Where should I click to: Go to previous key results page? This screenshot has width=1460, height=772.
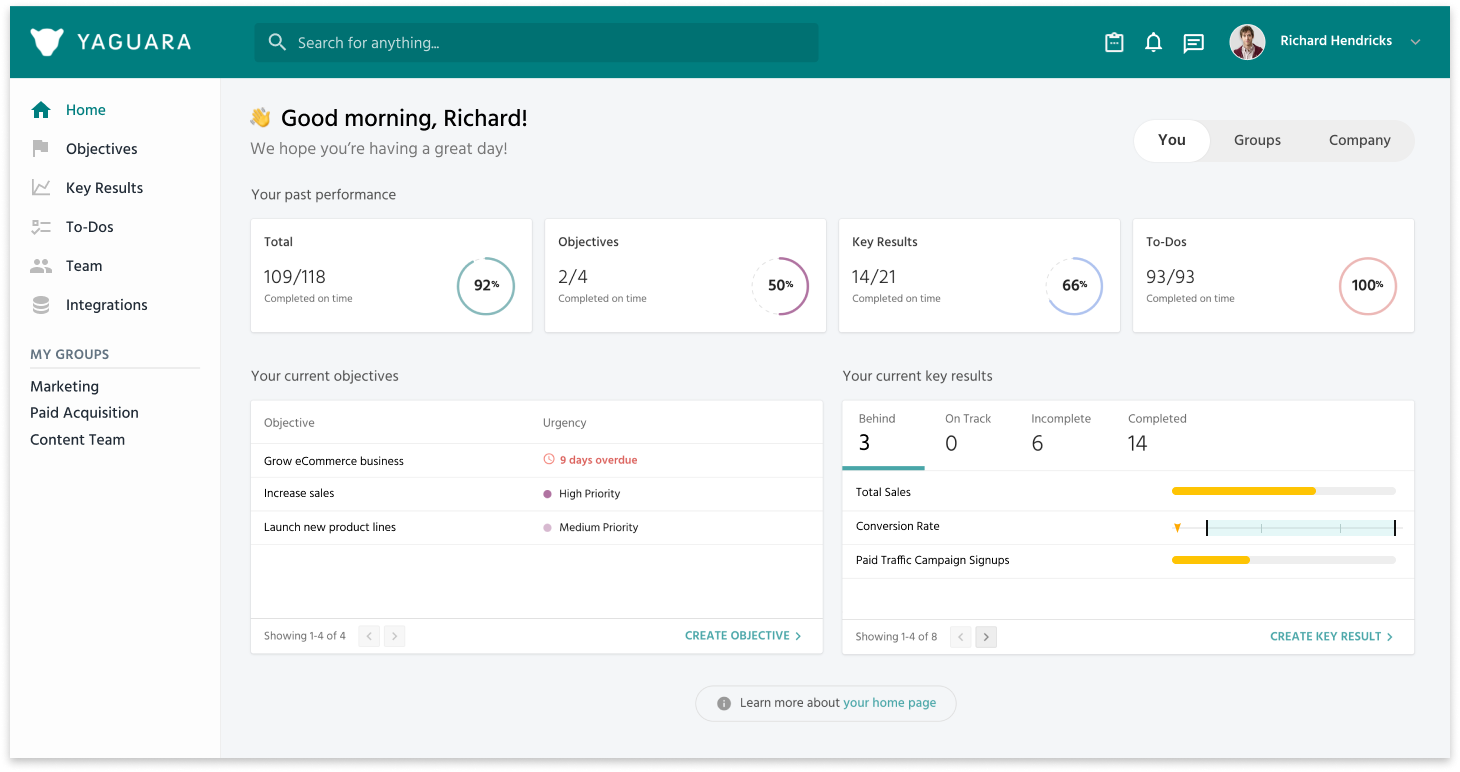pyautogui.click(x=961, y=637)
